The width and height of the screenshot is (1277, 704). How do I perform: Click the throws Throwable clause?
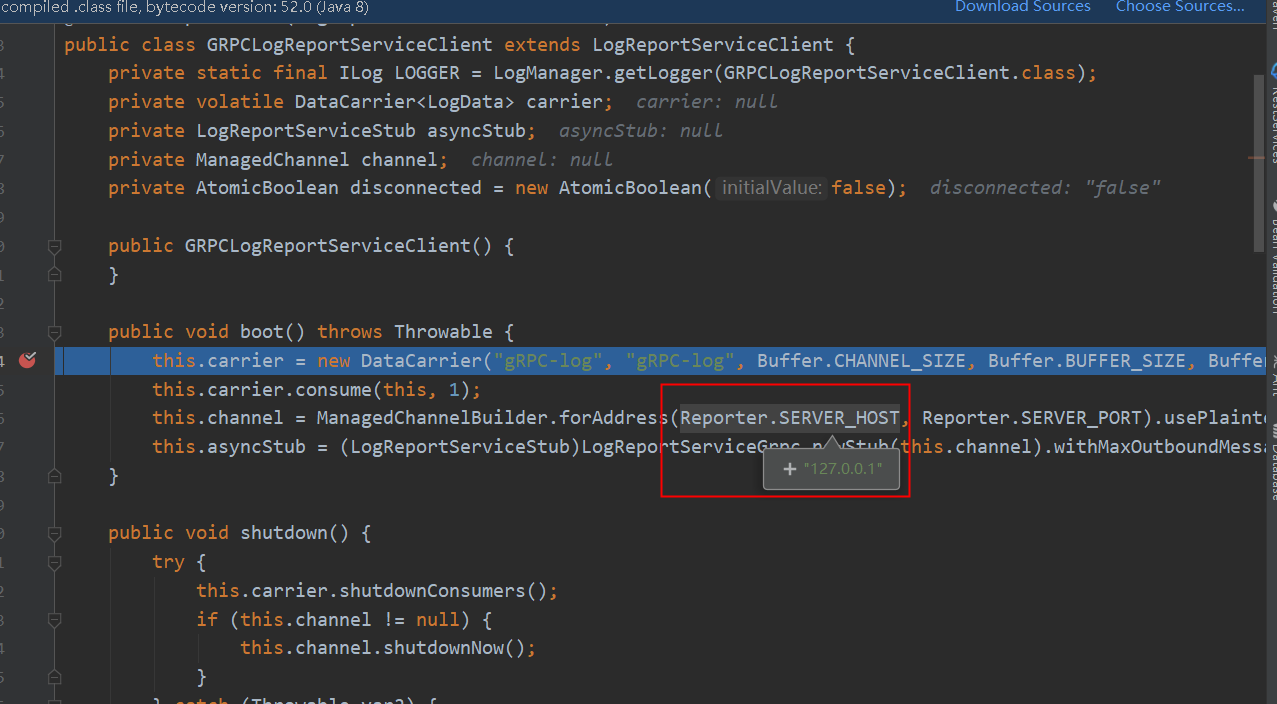pos(405,332)
